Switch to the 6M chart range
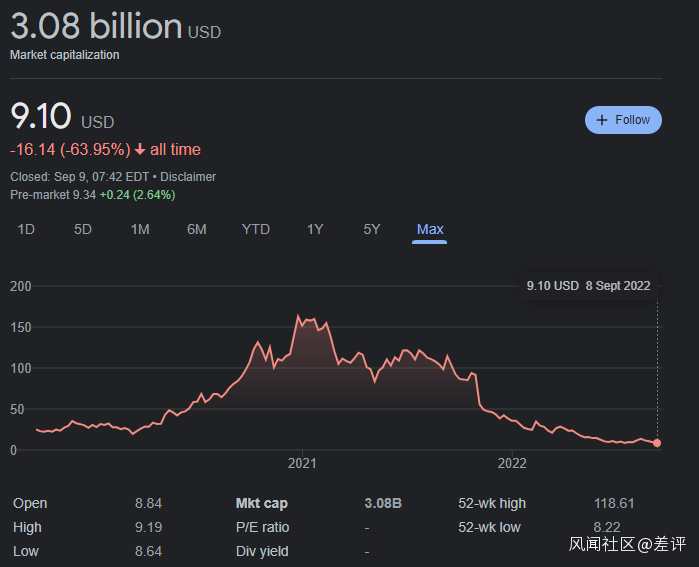This screenshot has height=567, width=699. 197,229
